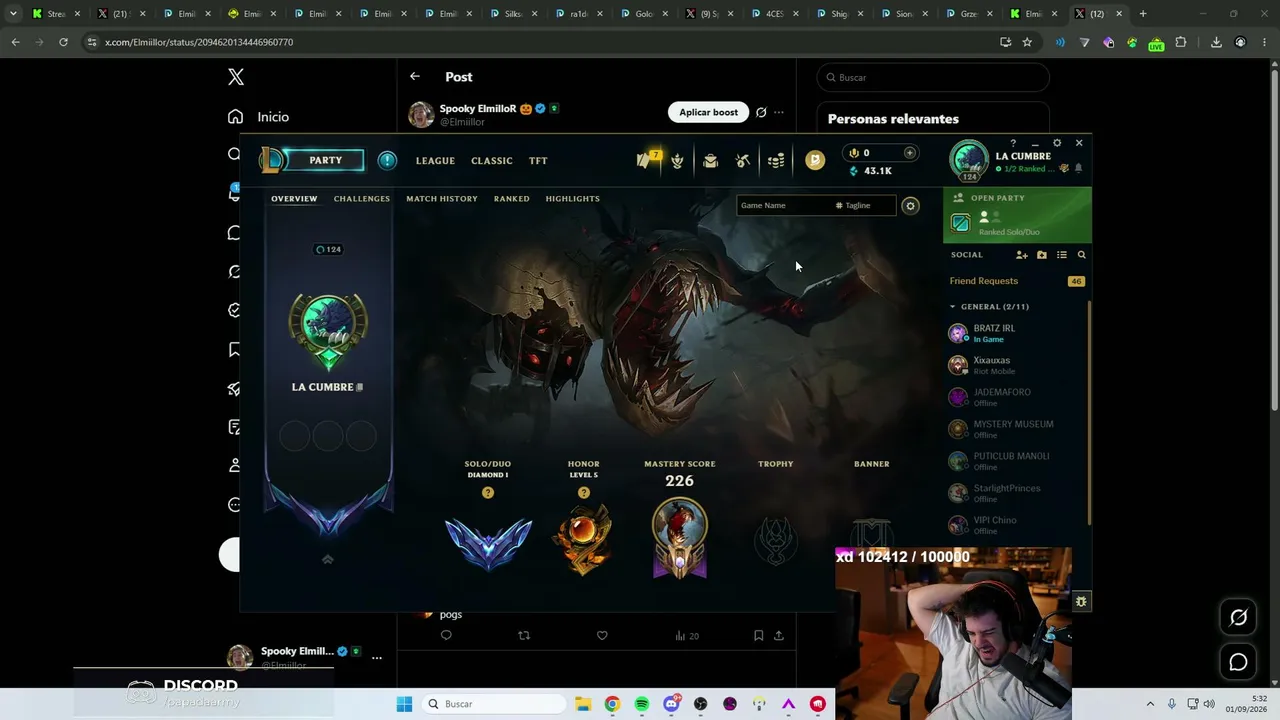Click the blue alert exclamation icon
This screenshot has height=720, width=1280.
click(387, 160)
